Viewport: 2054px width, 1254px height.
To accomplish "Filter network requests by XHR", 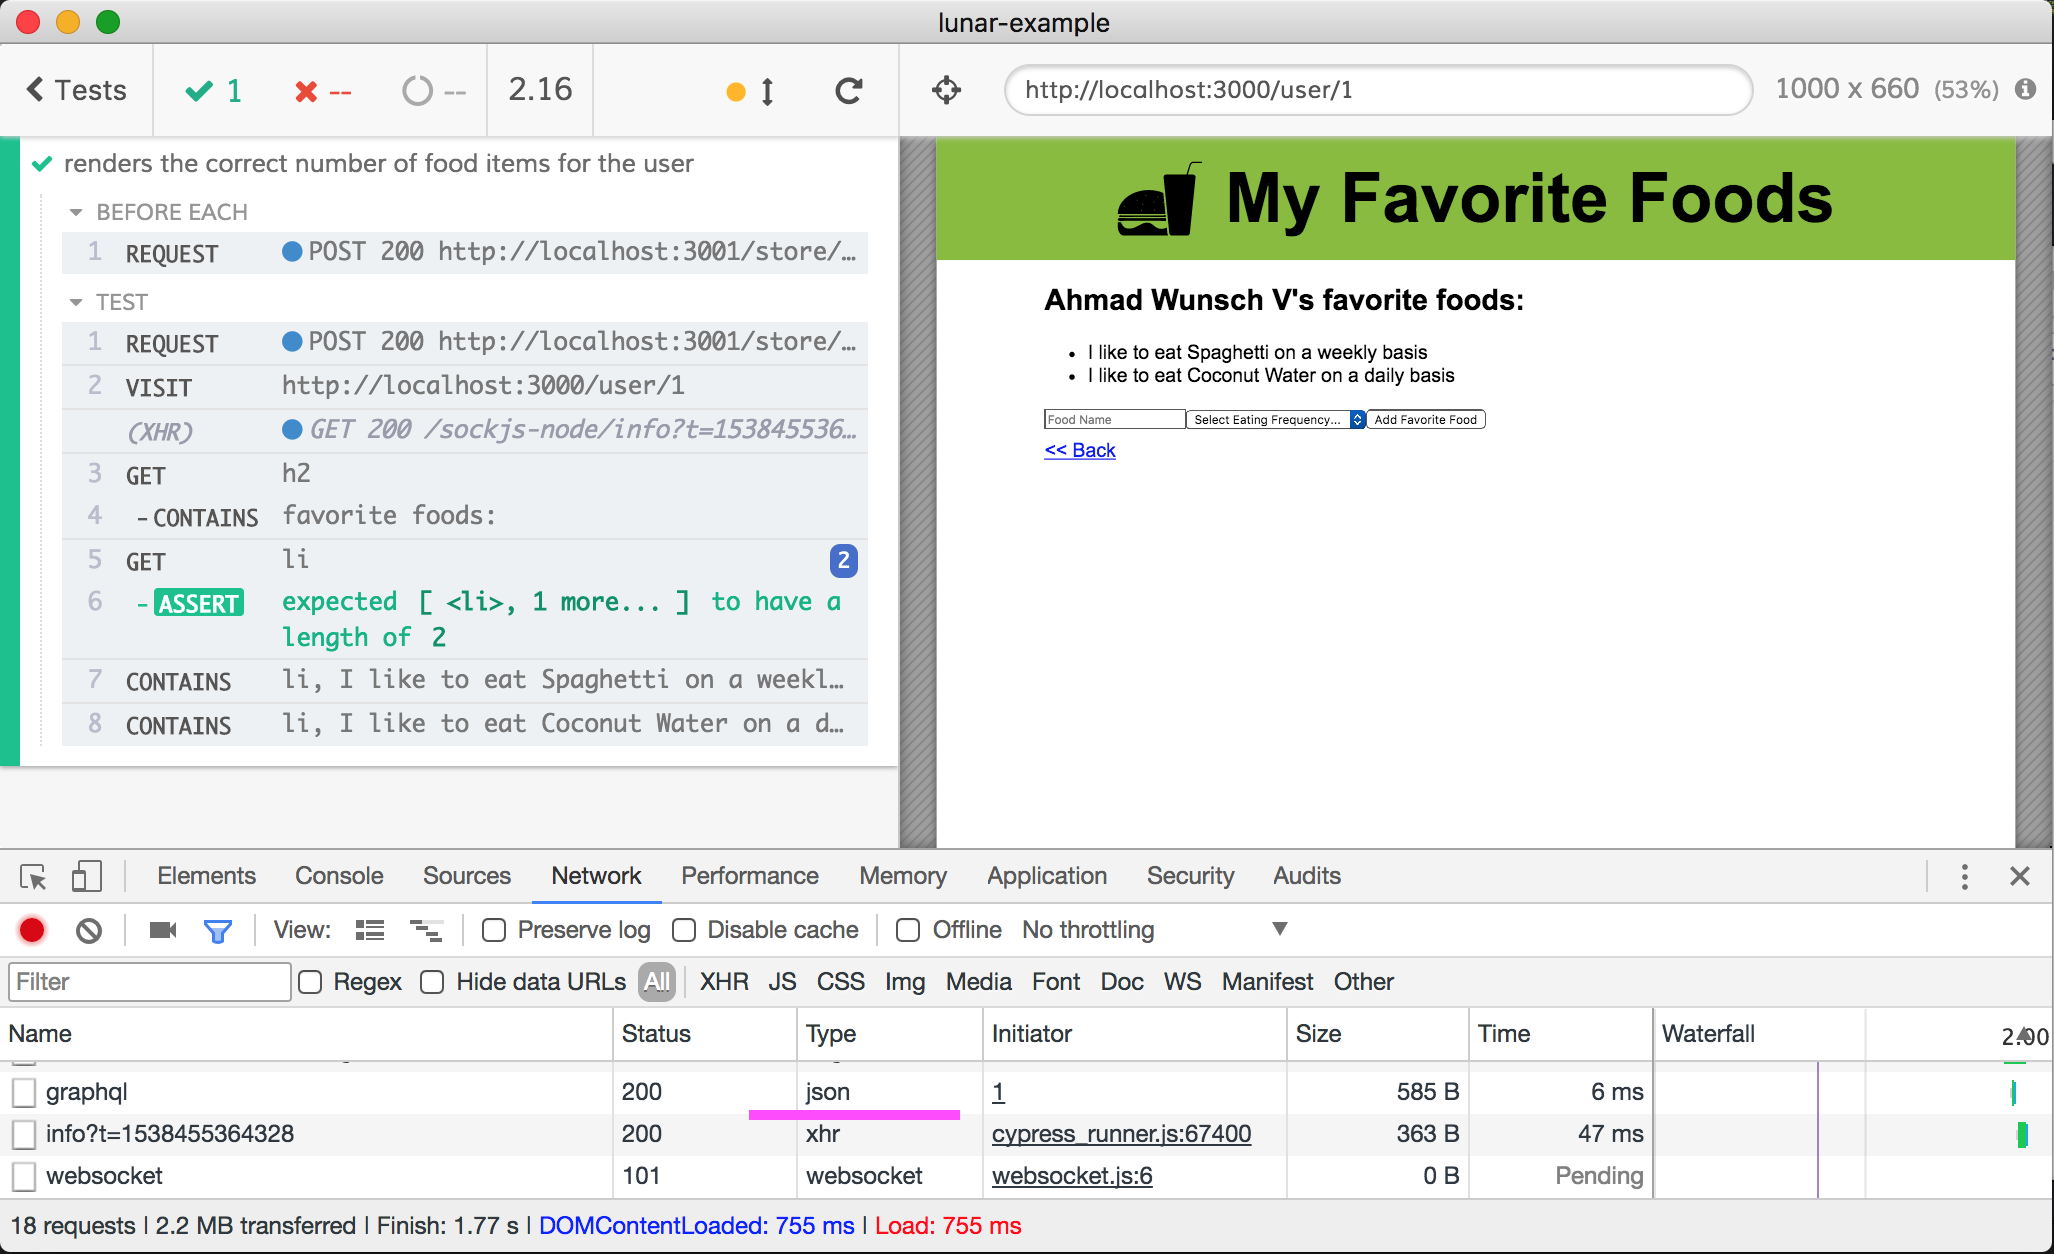I will click(x=724, y=982).
